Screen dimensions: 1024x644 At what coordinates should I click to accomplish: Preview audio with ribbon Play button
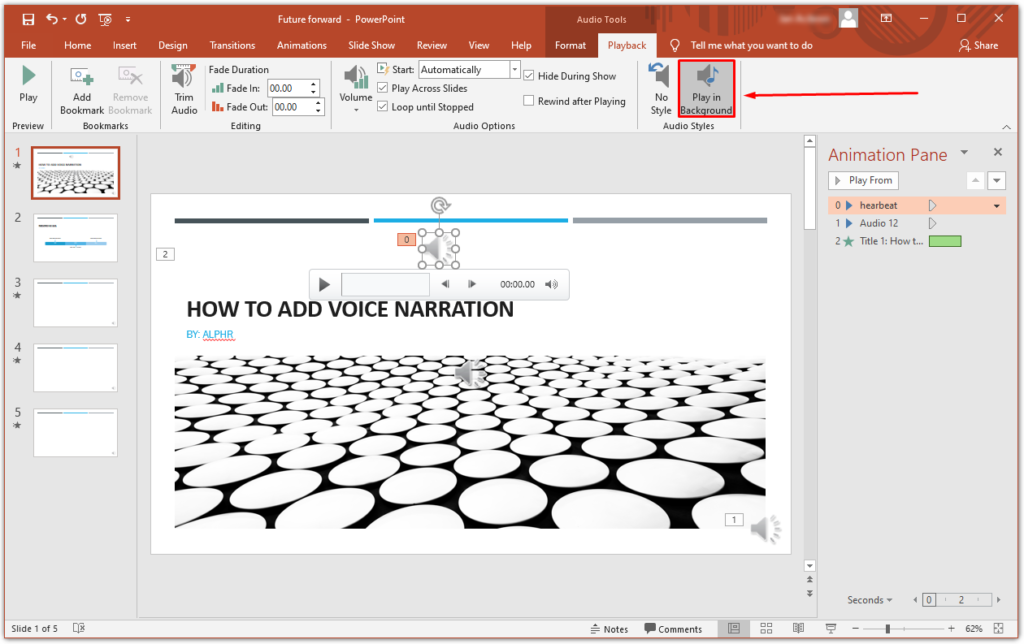(x=28, y=85)
